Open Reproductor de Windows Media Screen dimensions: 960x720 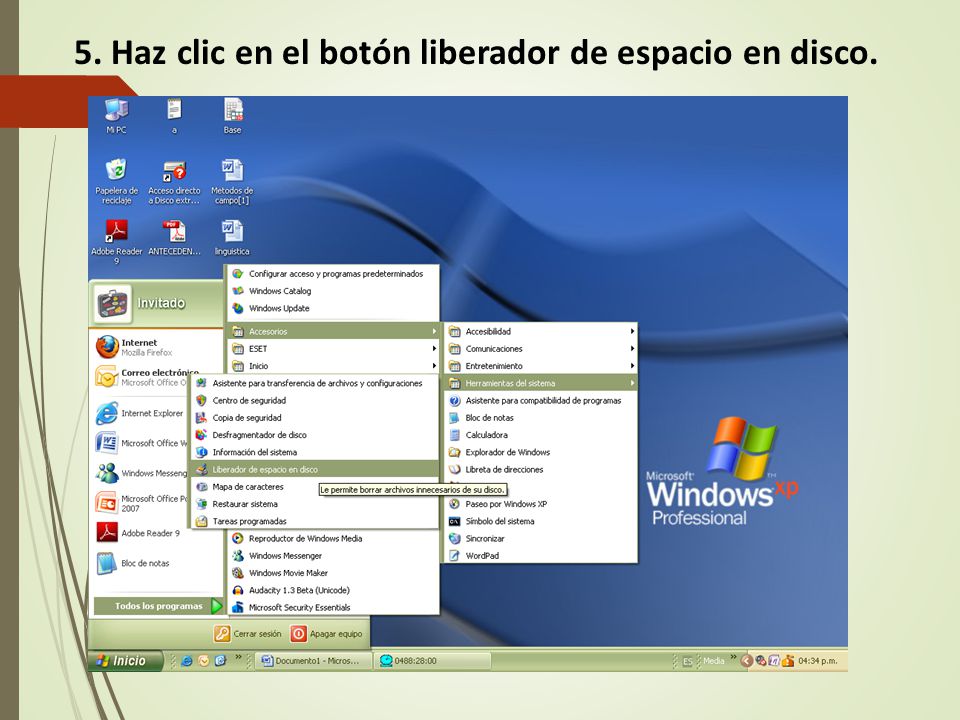pyautogui.click(x=334, y=538)
